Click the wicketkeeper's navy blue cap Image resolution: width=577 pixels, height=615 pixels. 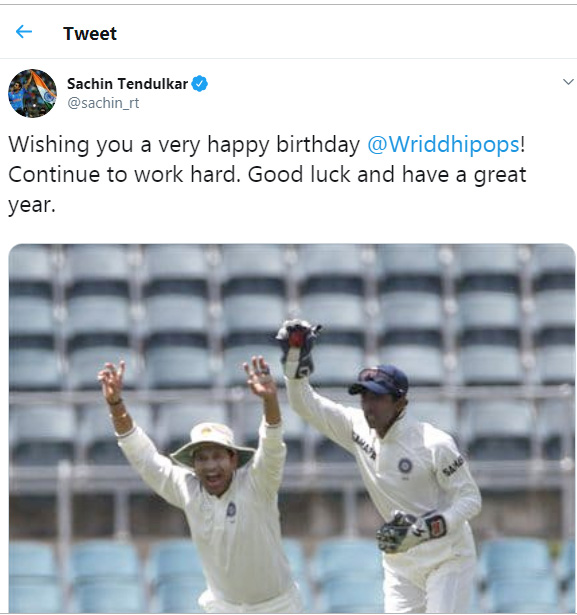(379, 380)
